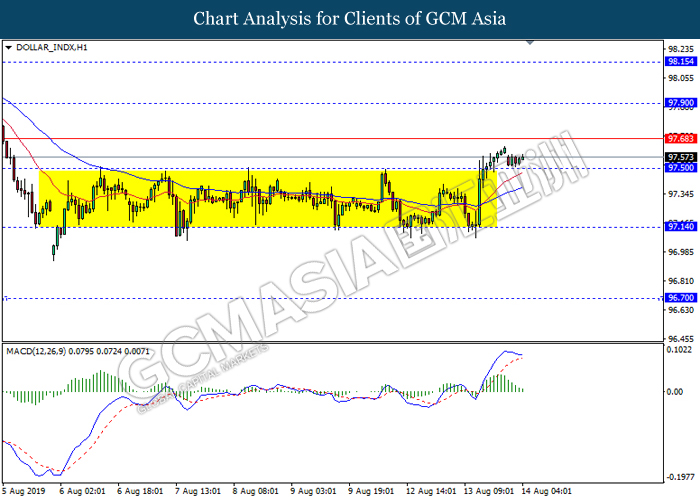Click the 5 Aug 2019 time label
Image resolution: width=700 pixels, height=500 pixels.
(25, 491)
